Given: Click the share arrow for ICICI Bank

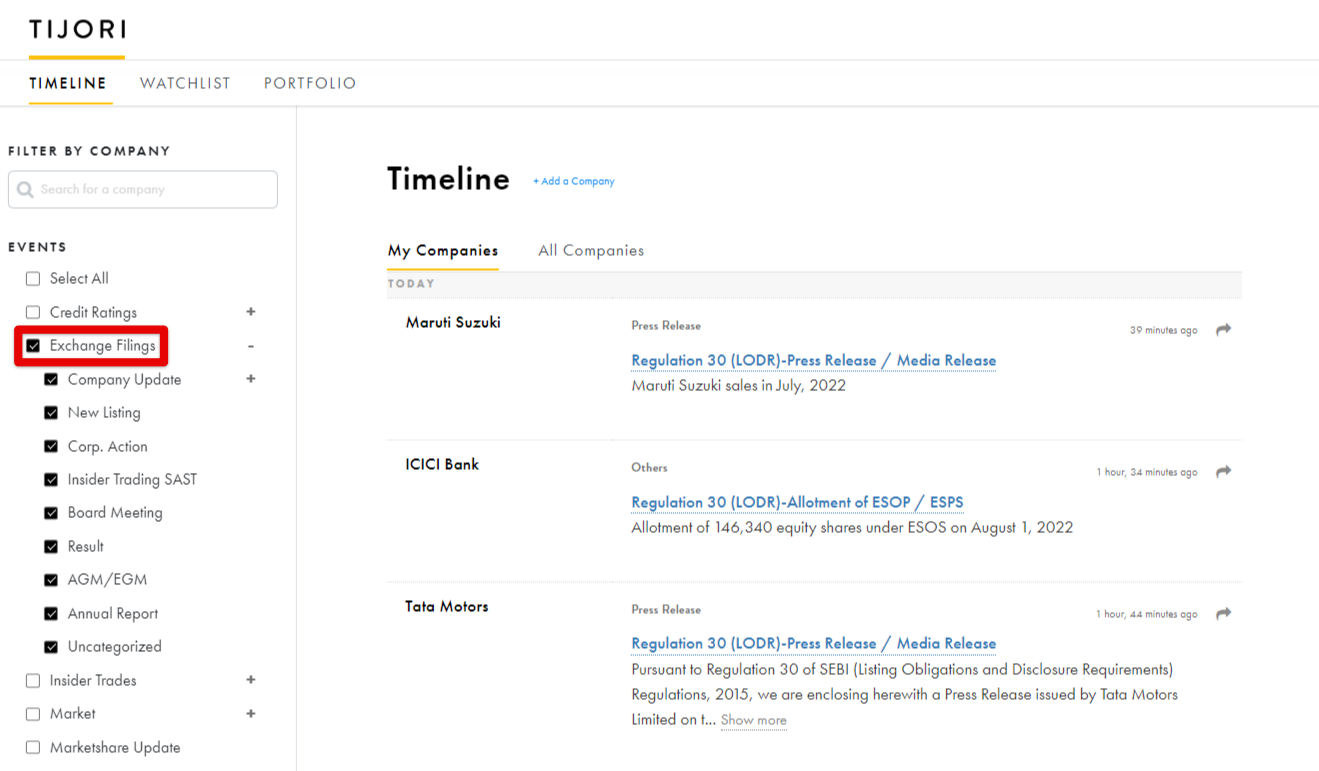Looking at the screenshot, I should click(1223, 472).
